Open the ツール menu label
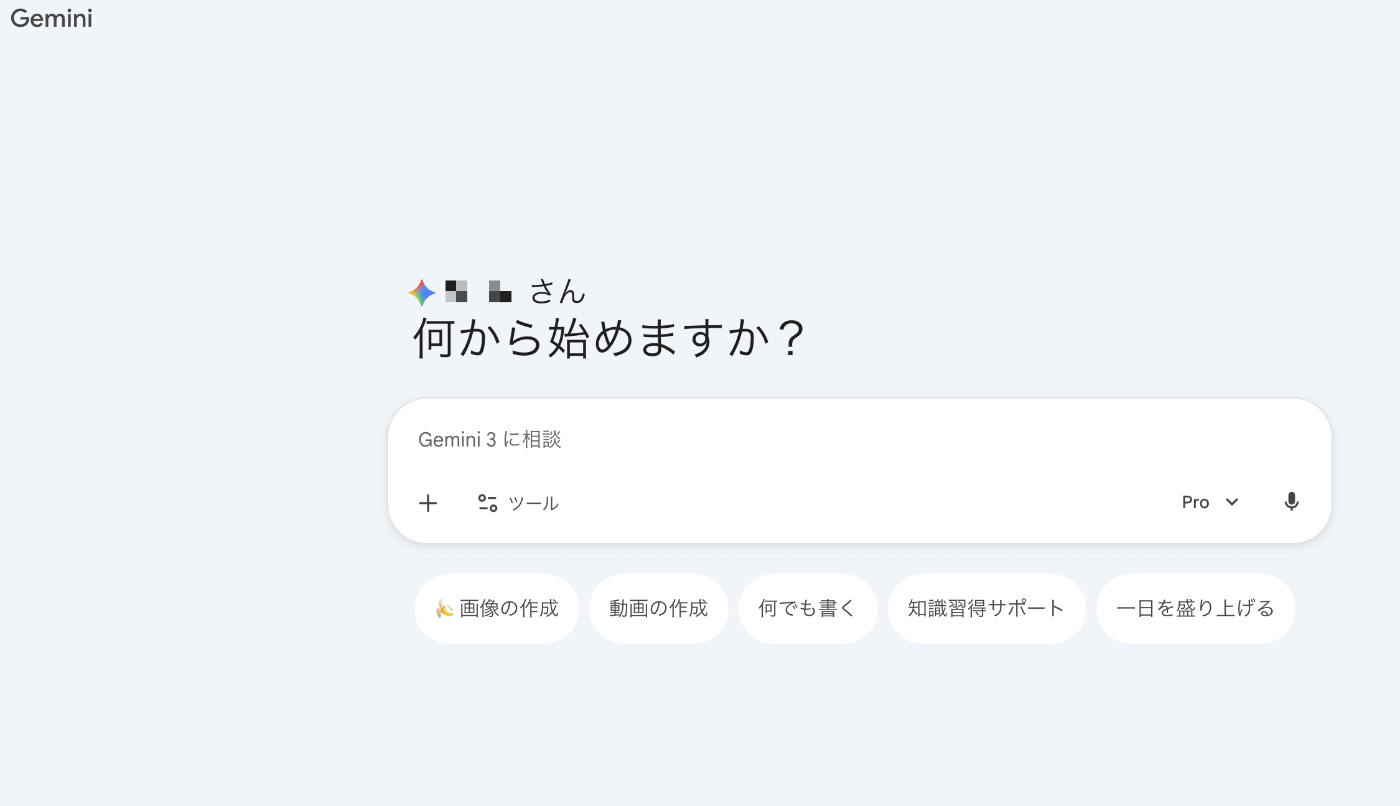Viewport: 1400px width, 806px height. [x=533, y=503]
